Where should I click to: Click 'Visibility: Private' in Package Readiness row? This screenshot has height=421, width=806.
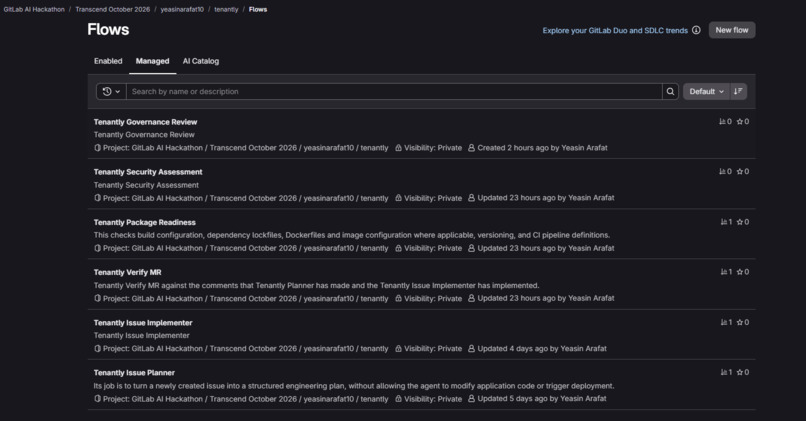pos(433,248)
